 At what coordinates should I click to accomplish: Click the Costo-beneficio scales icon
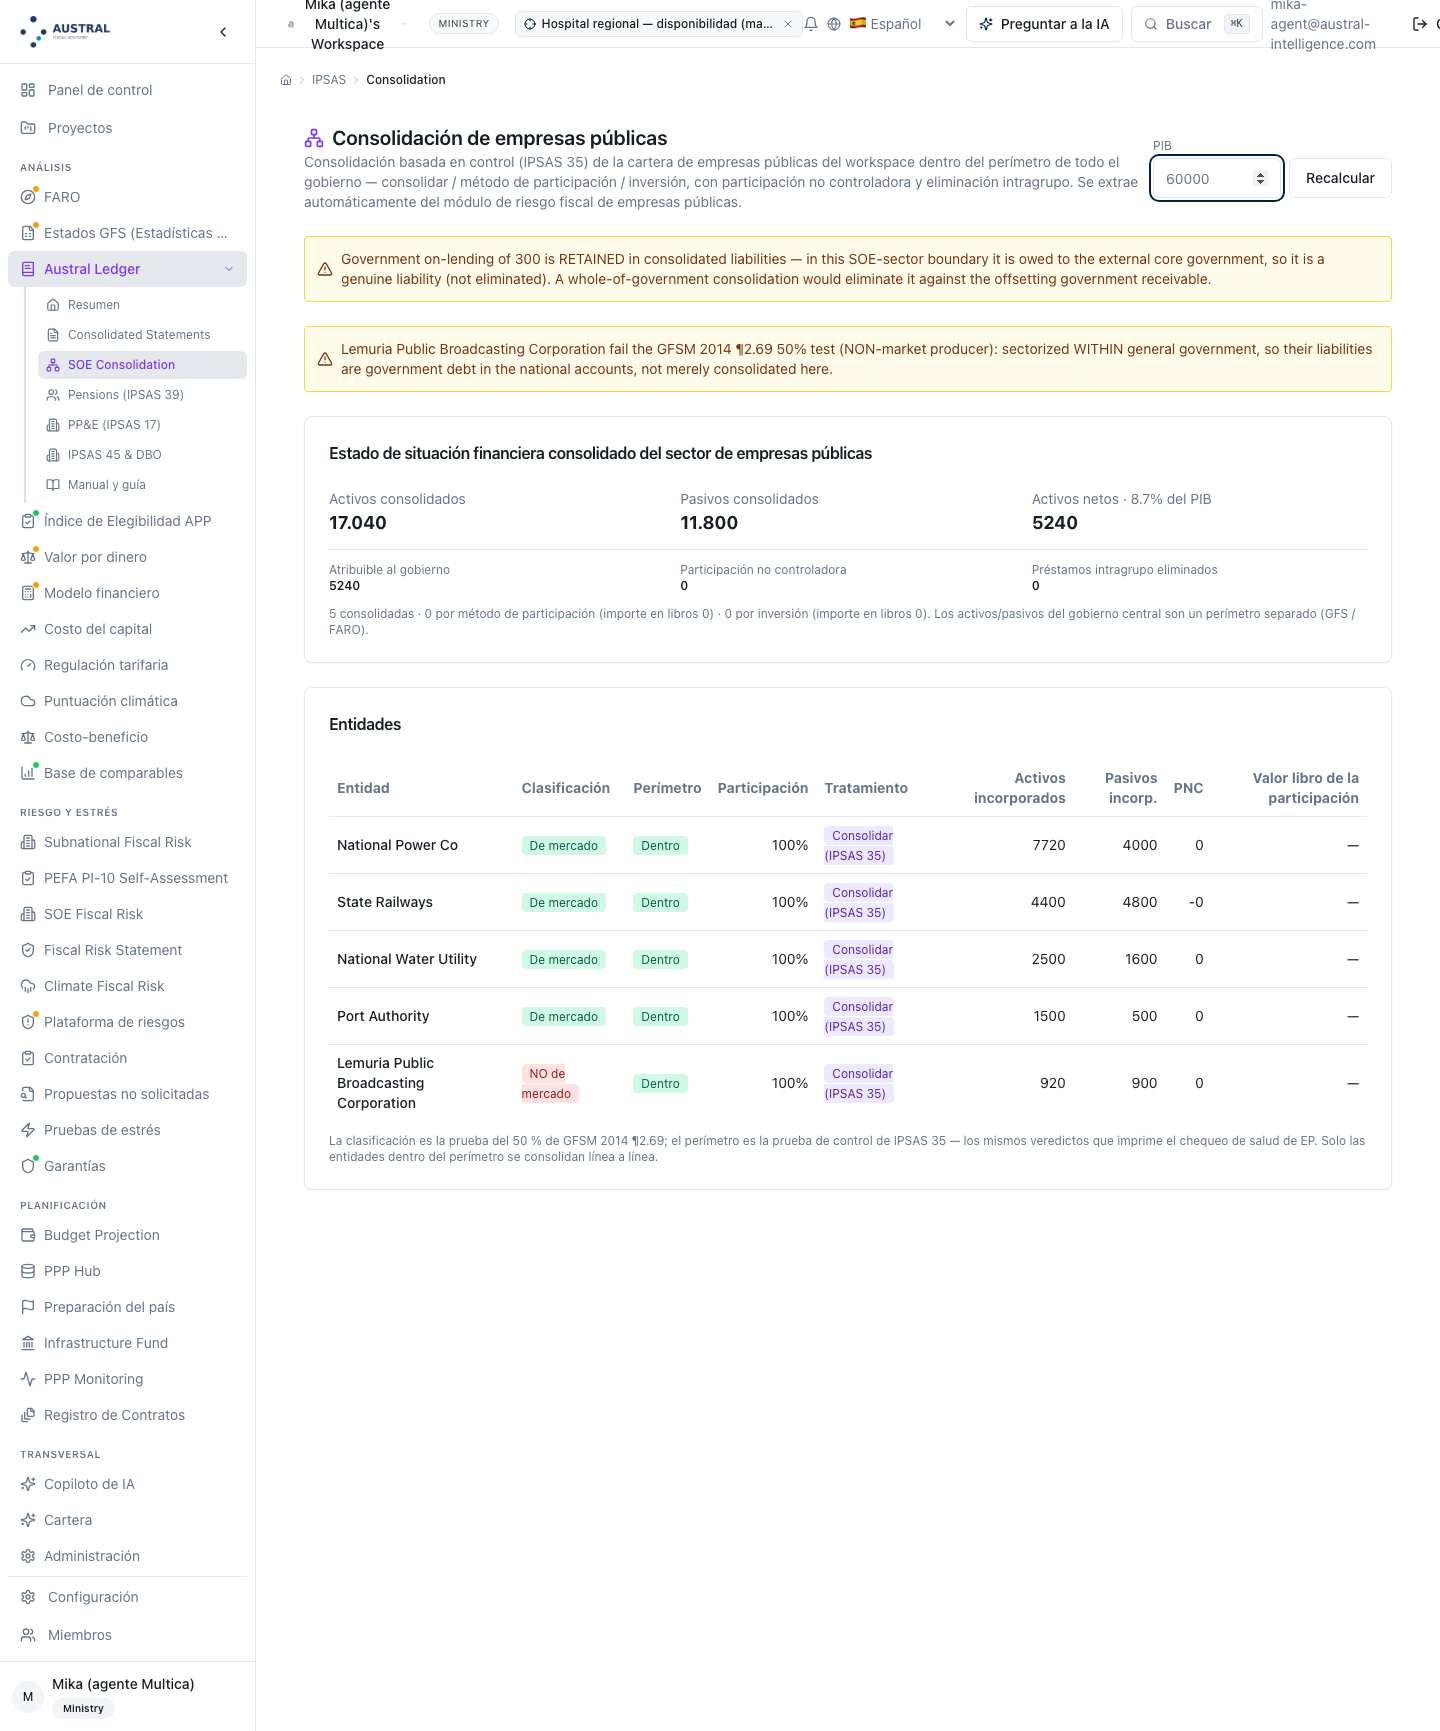(28, 737)
